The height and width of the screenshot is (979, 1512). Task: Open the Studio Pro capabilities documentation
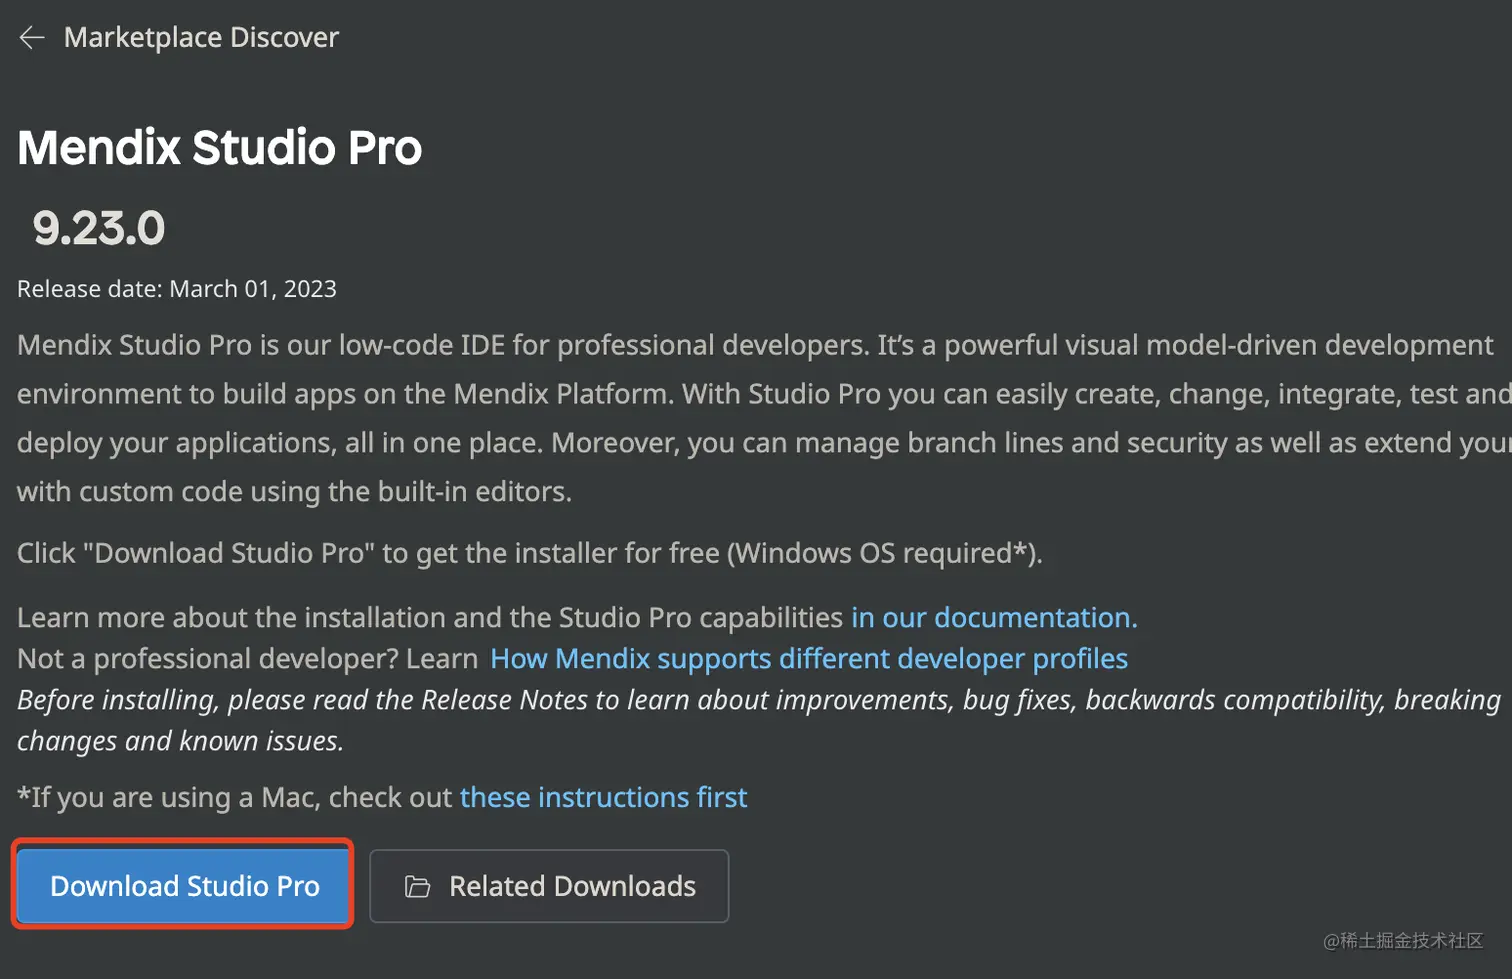coord(992,618)
